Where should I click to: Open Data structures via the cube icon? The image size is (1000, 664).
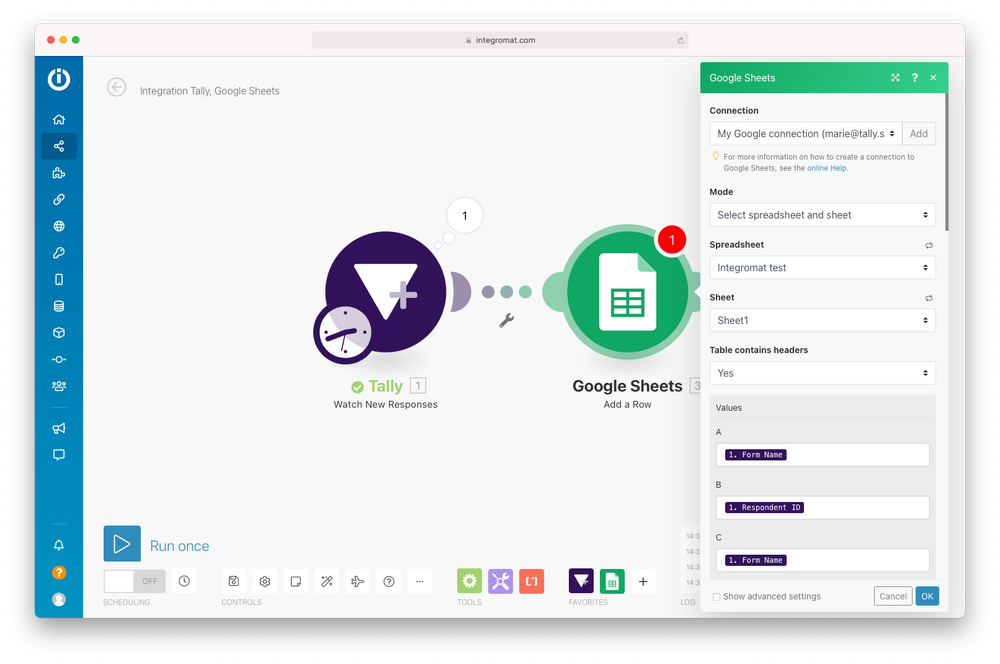point(59,333)
